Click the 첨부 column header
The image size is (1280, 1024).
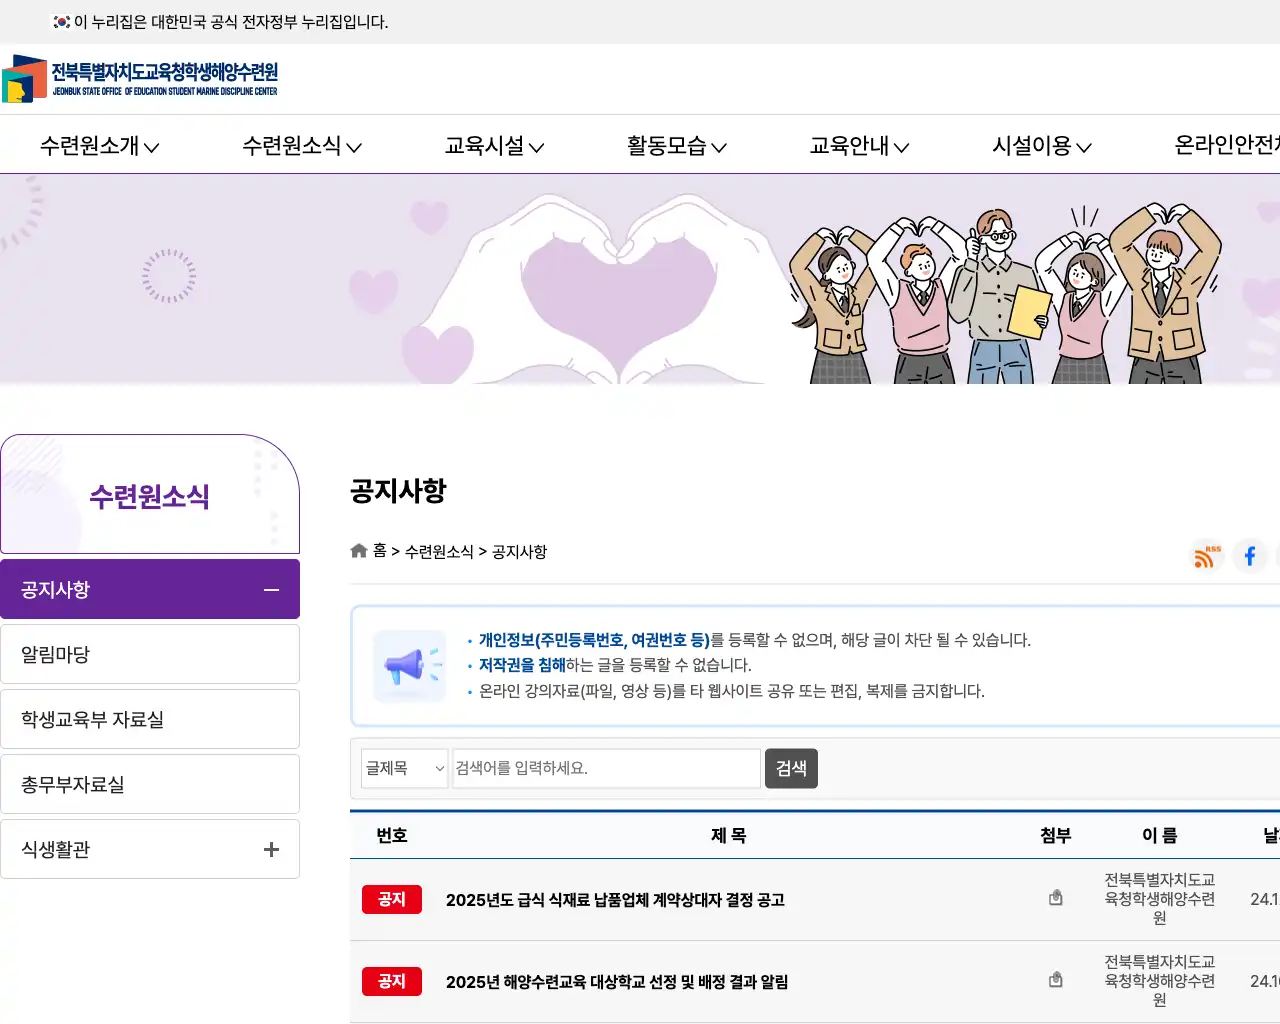pos(1056,835)
